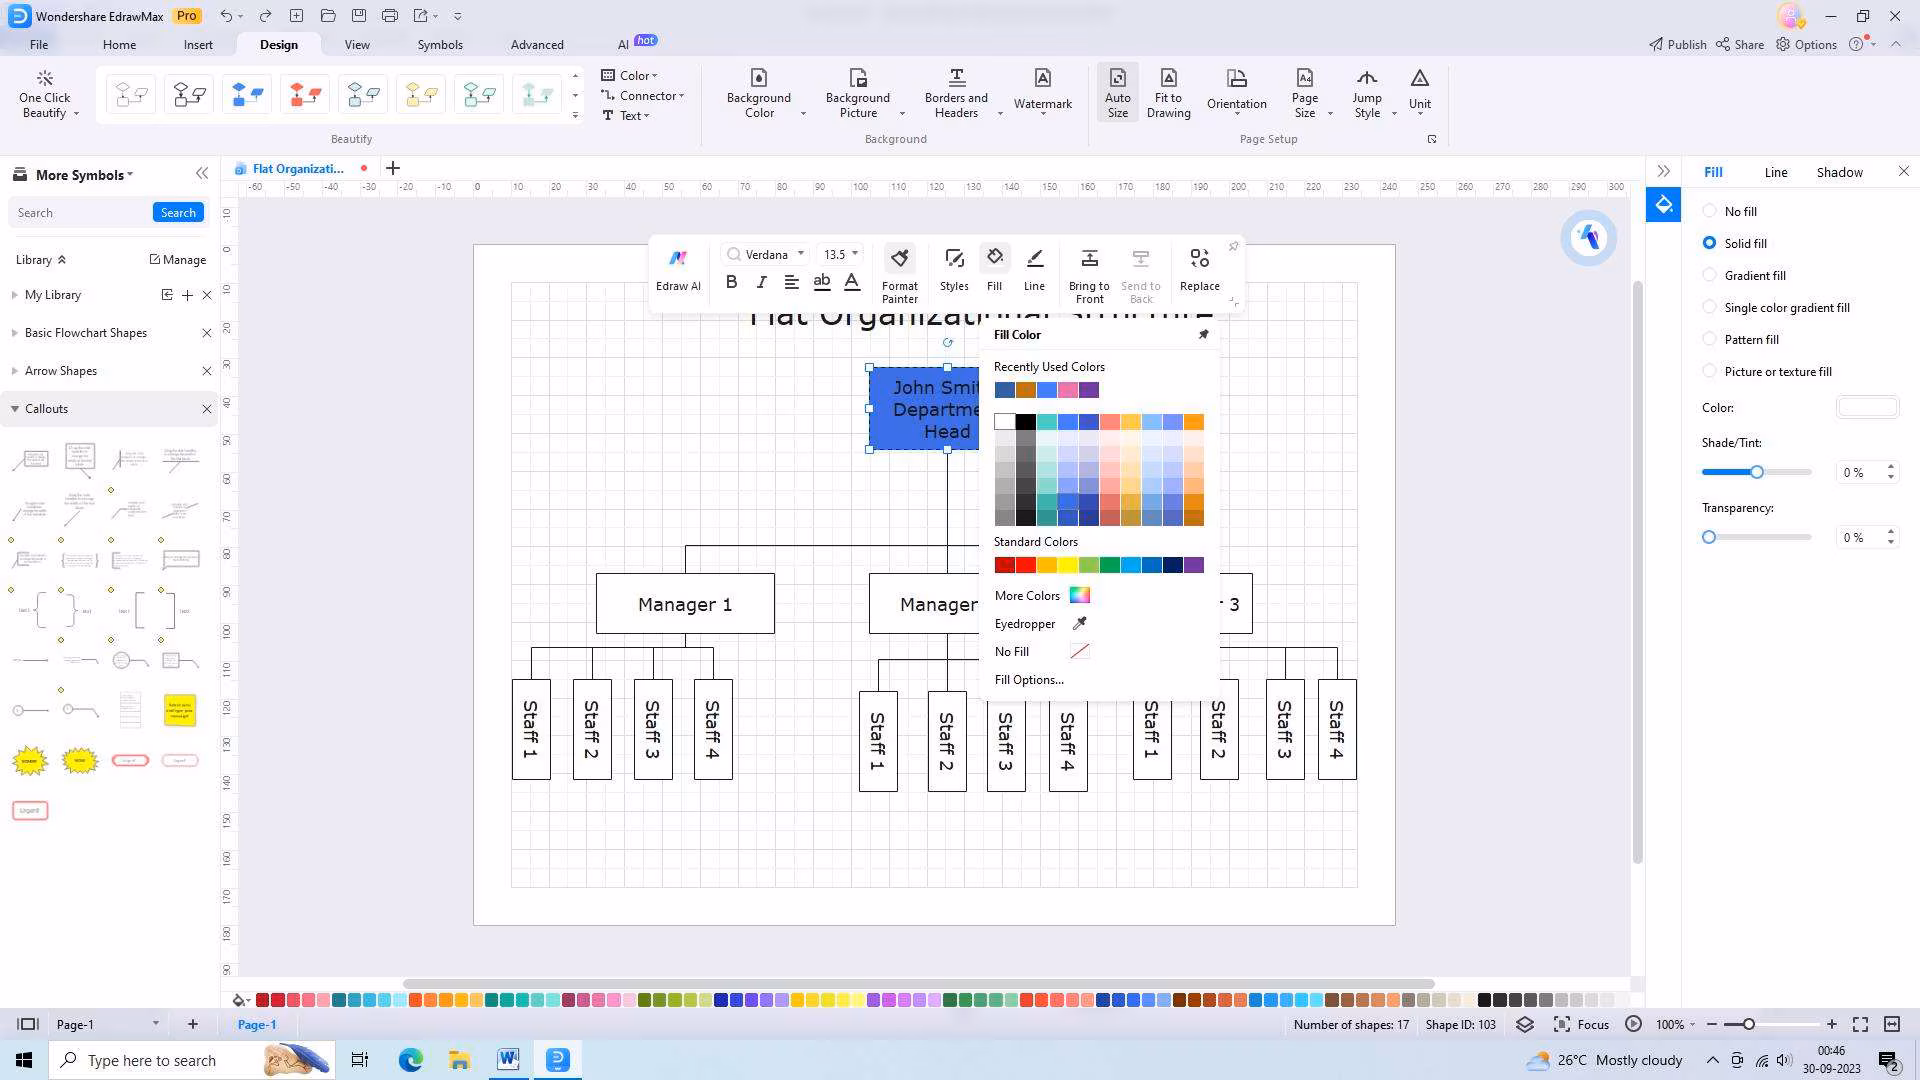Choose the Pattern fill radio option
The image size is (1920, 1080).
pos(1709,339)
